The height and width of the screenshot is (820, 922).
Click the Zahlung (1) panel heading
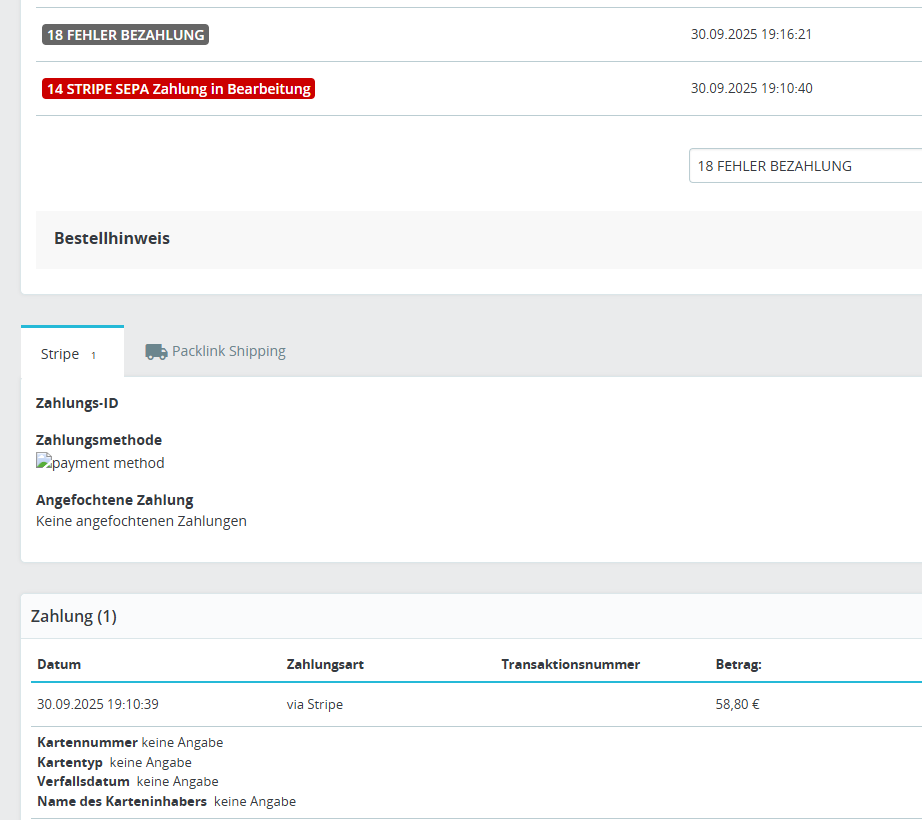tap(74, 616)
